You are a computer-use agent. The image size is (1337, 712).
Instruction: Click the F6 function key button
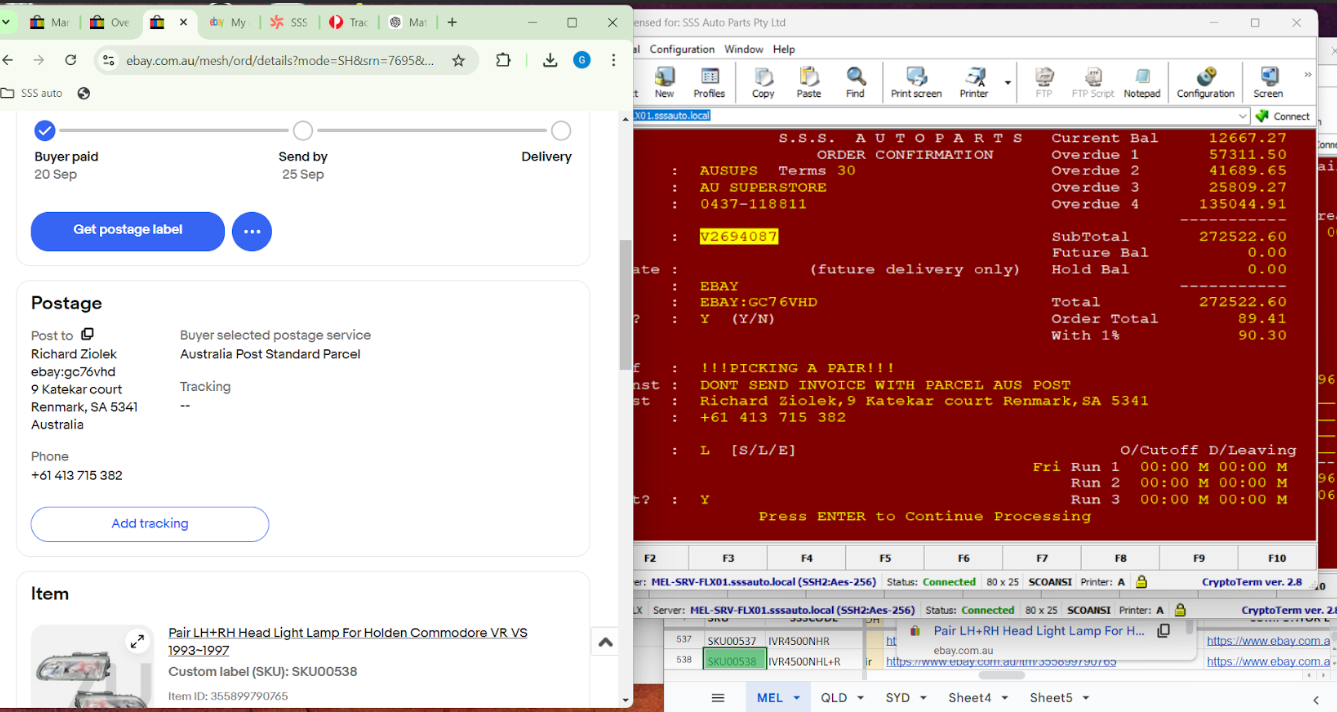coord(963,558)
